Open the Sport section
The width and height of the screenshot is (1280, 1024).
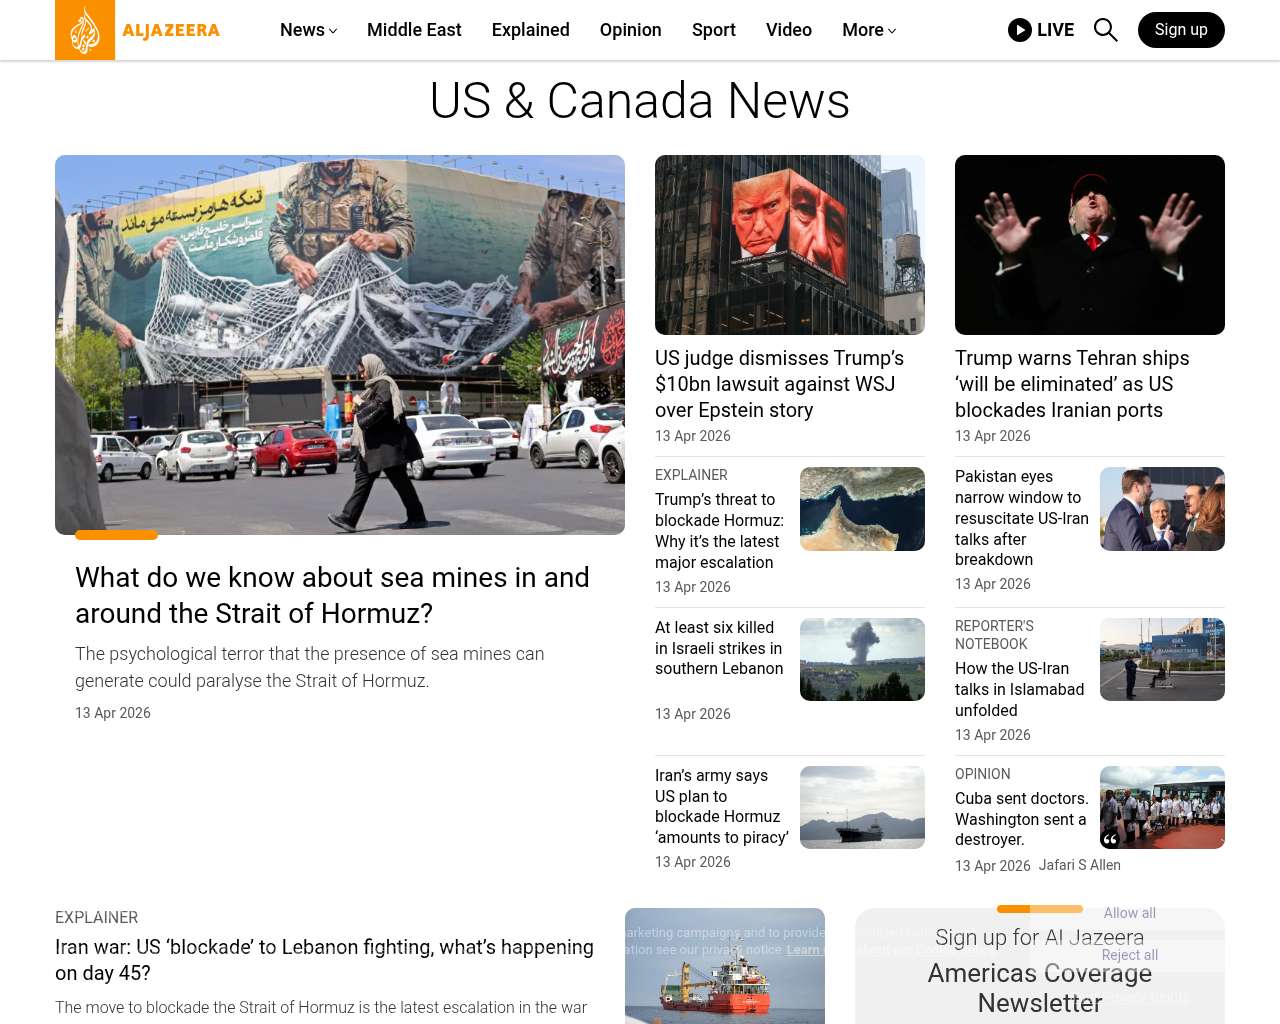tap(713, 30)
